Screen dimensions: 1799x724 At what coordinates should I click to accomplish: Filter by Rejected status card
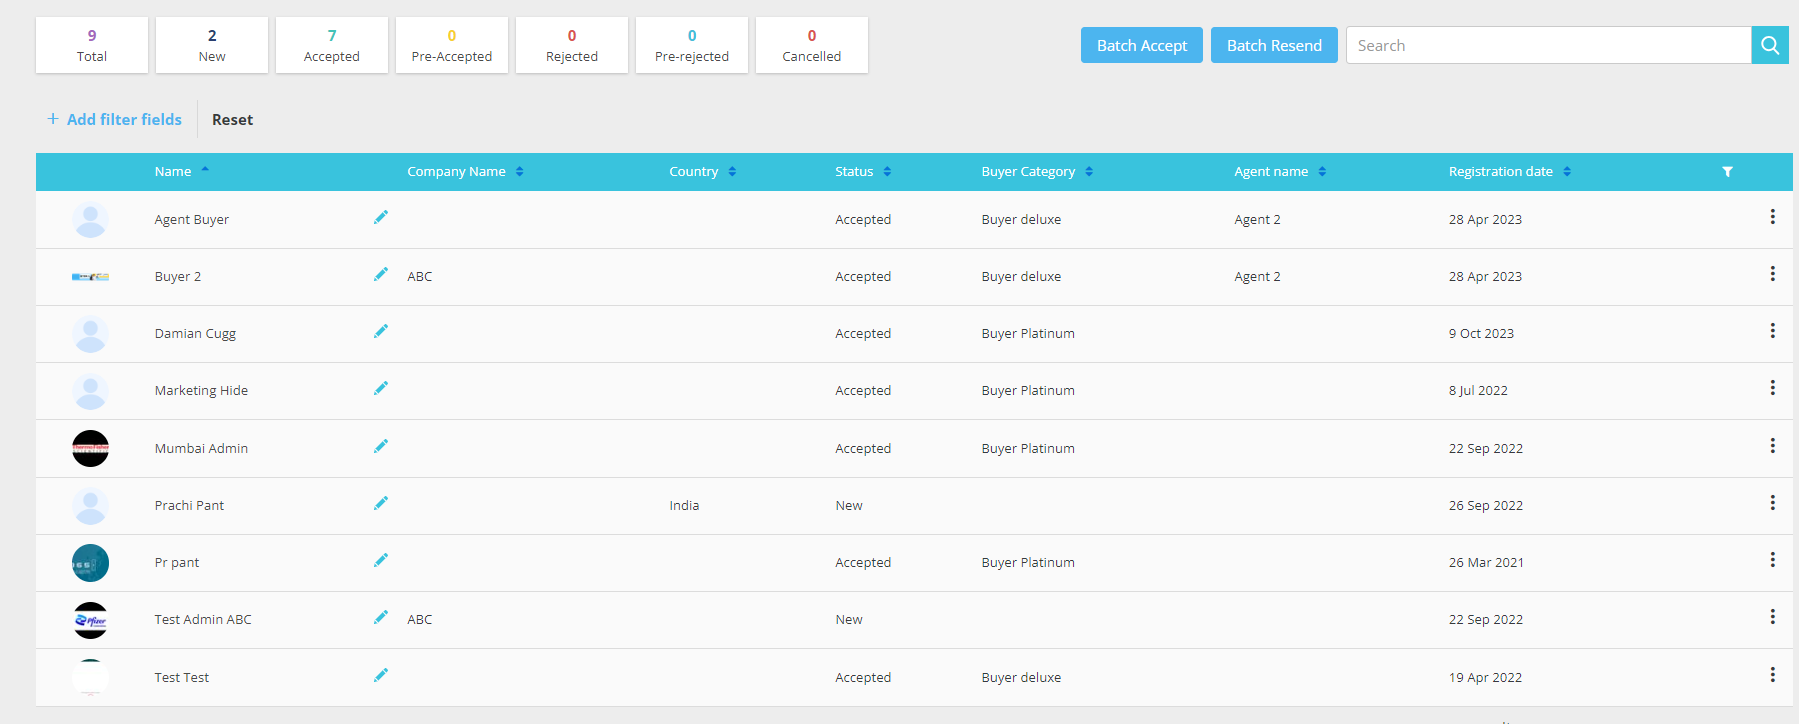(572, 45)
